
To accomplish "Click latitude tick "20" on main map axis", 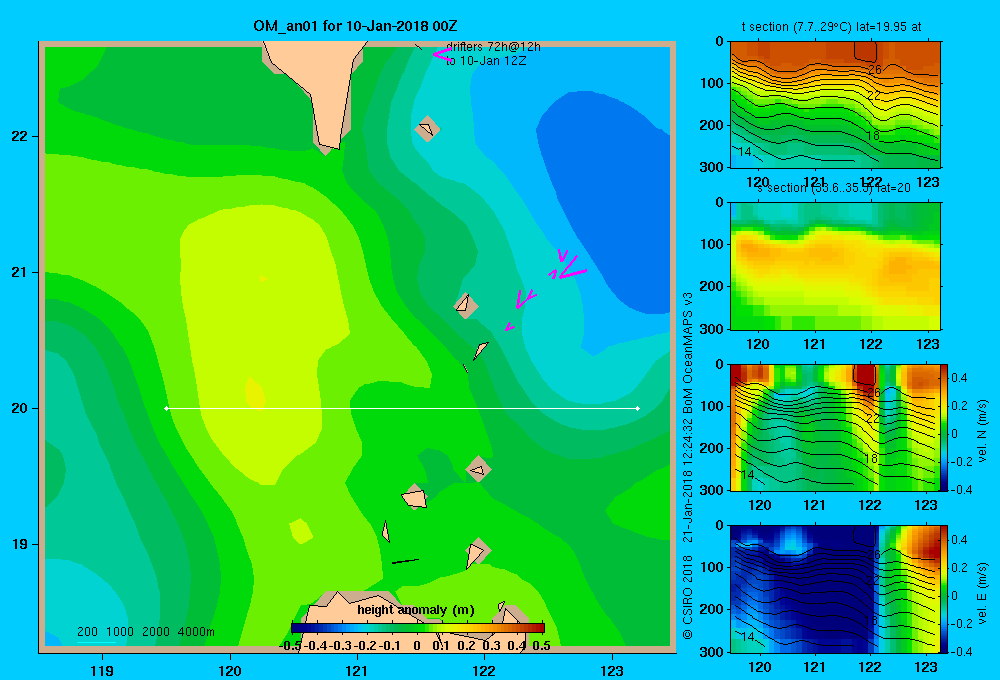I will click(20, 408).
